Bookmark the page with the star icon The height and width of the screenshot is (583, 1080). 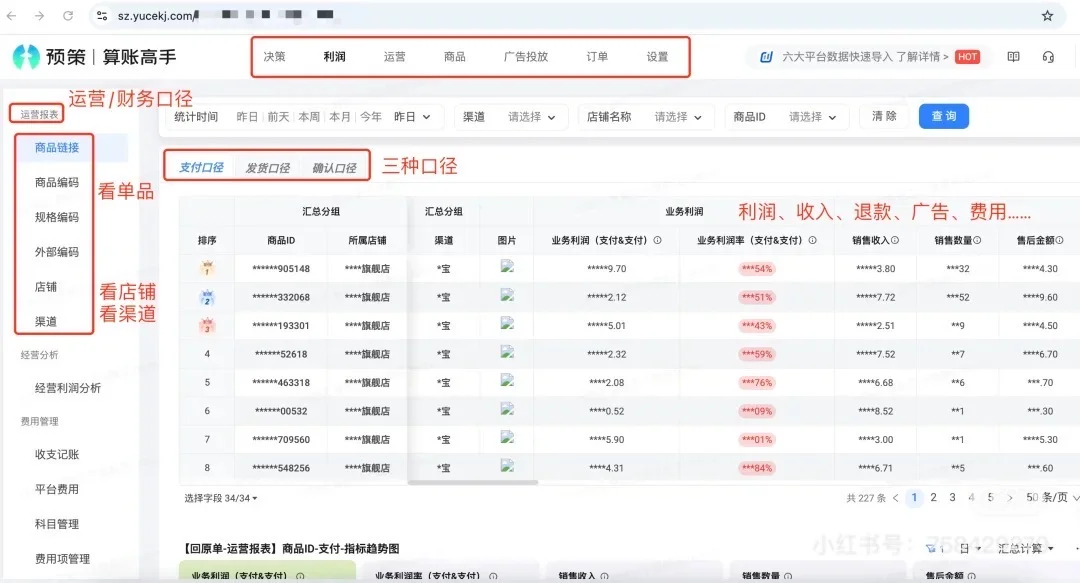click(x=1047, y=15)
